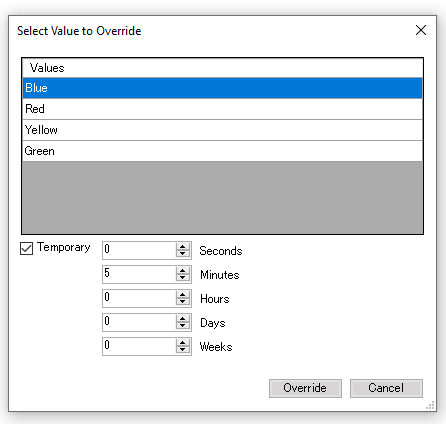446x424 pixels.
Task: Click the Override button
Action: (305, 388)
